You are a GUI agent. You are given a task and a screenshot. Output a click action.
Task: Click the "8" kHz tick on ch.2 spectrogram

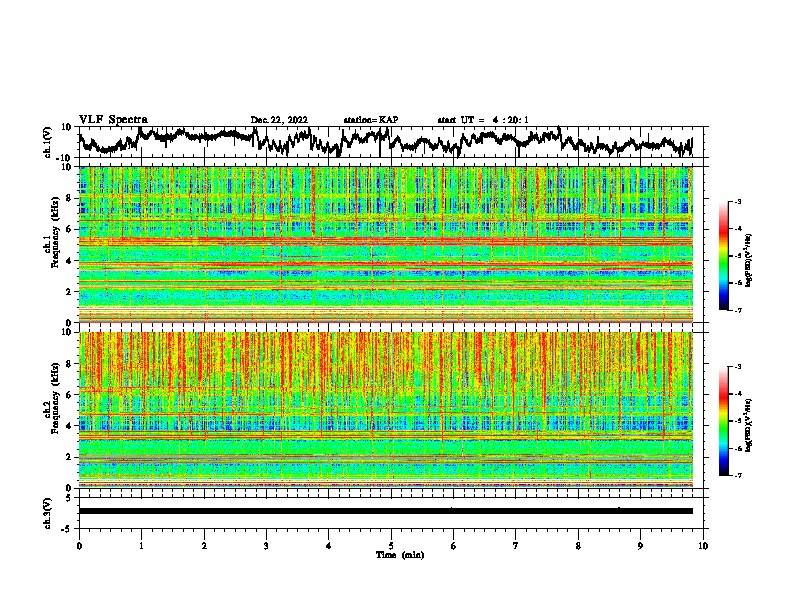coord(70,364)
